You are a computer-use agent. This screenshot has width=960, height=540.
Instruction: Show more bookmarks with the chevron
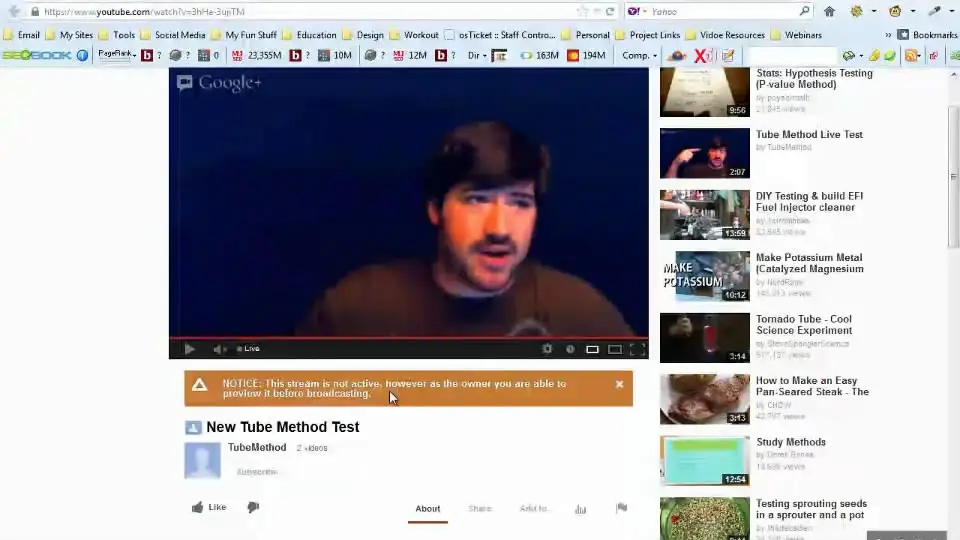click(888, 35)
